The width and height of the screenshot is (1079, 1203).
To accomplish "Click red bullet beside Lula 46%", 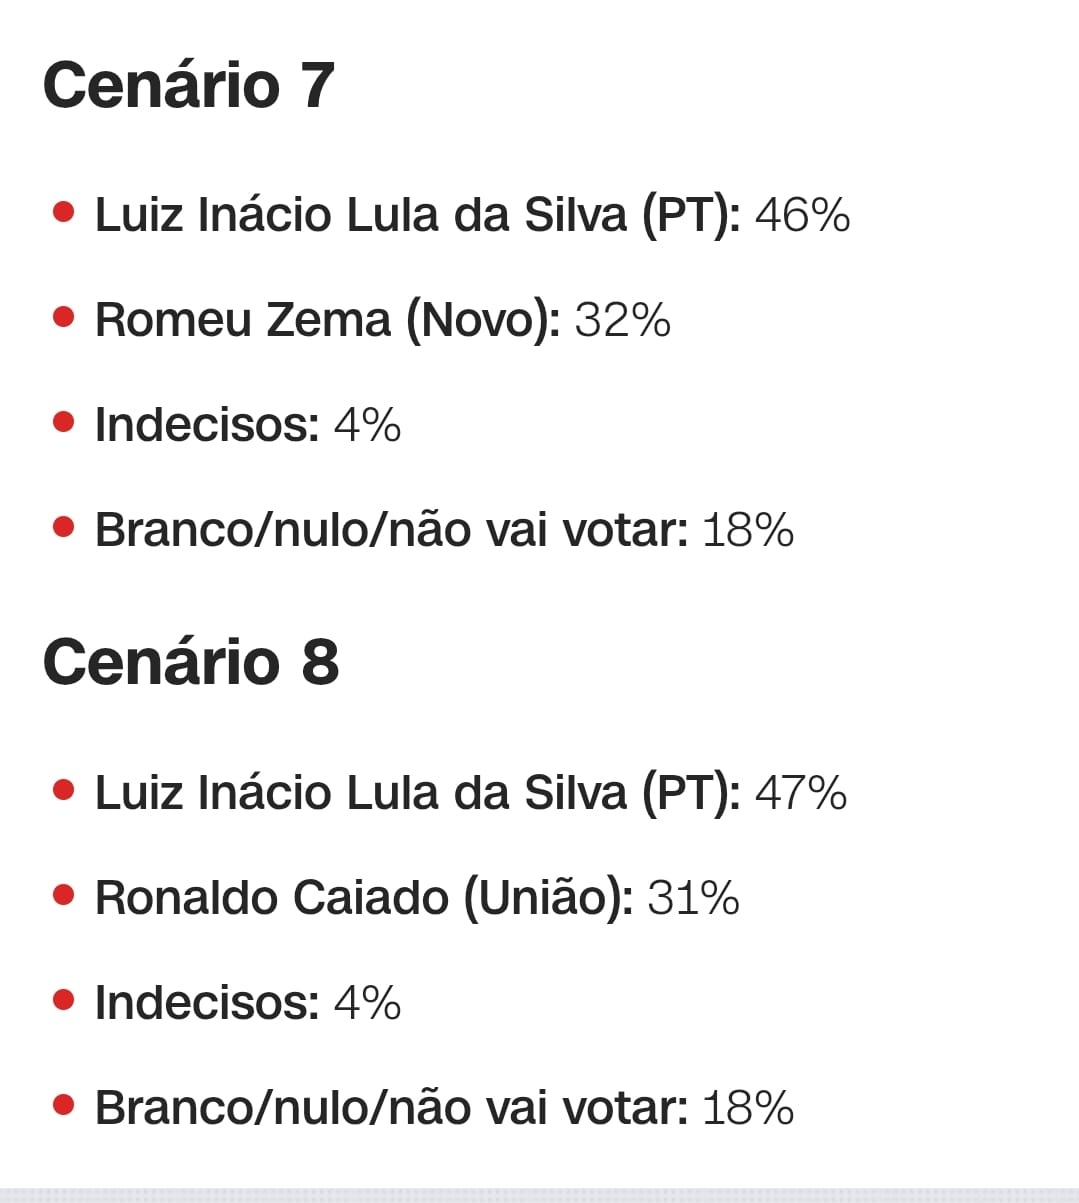I will 64,213.
